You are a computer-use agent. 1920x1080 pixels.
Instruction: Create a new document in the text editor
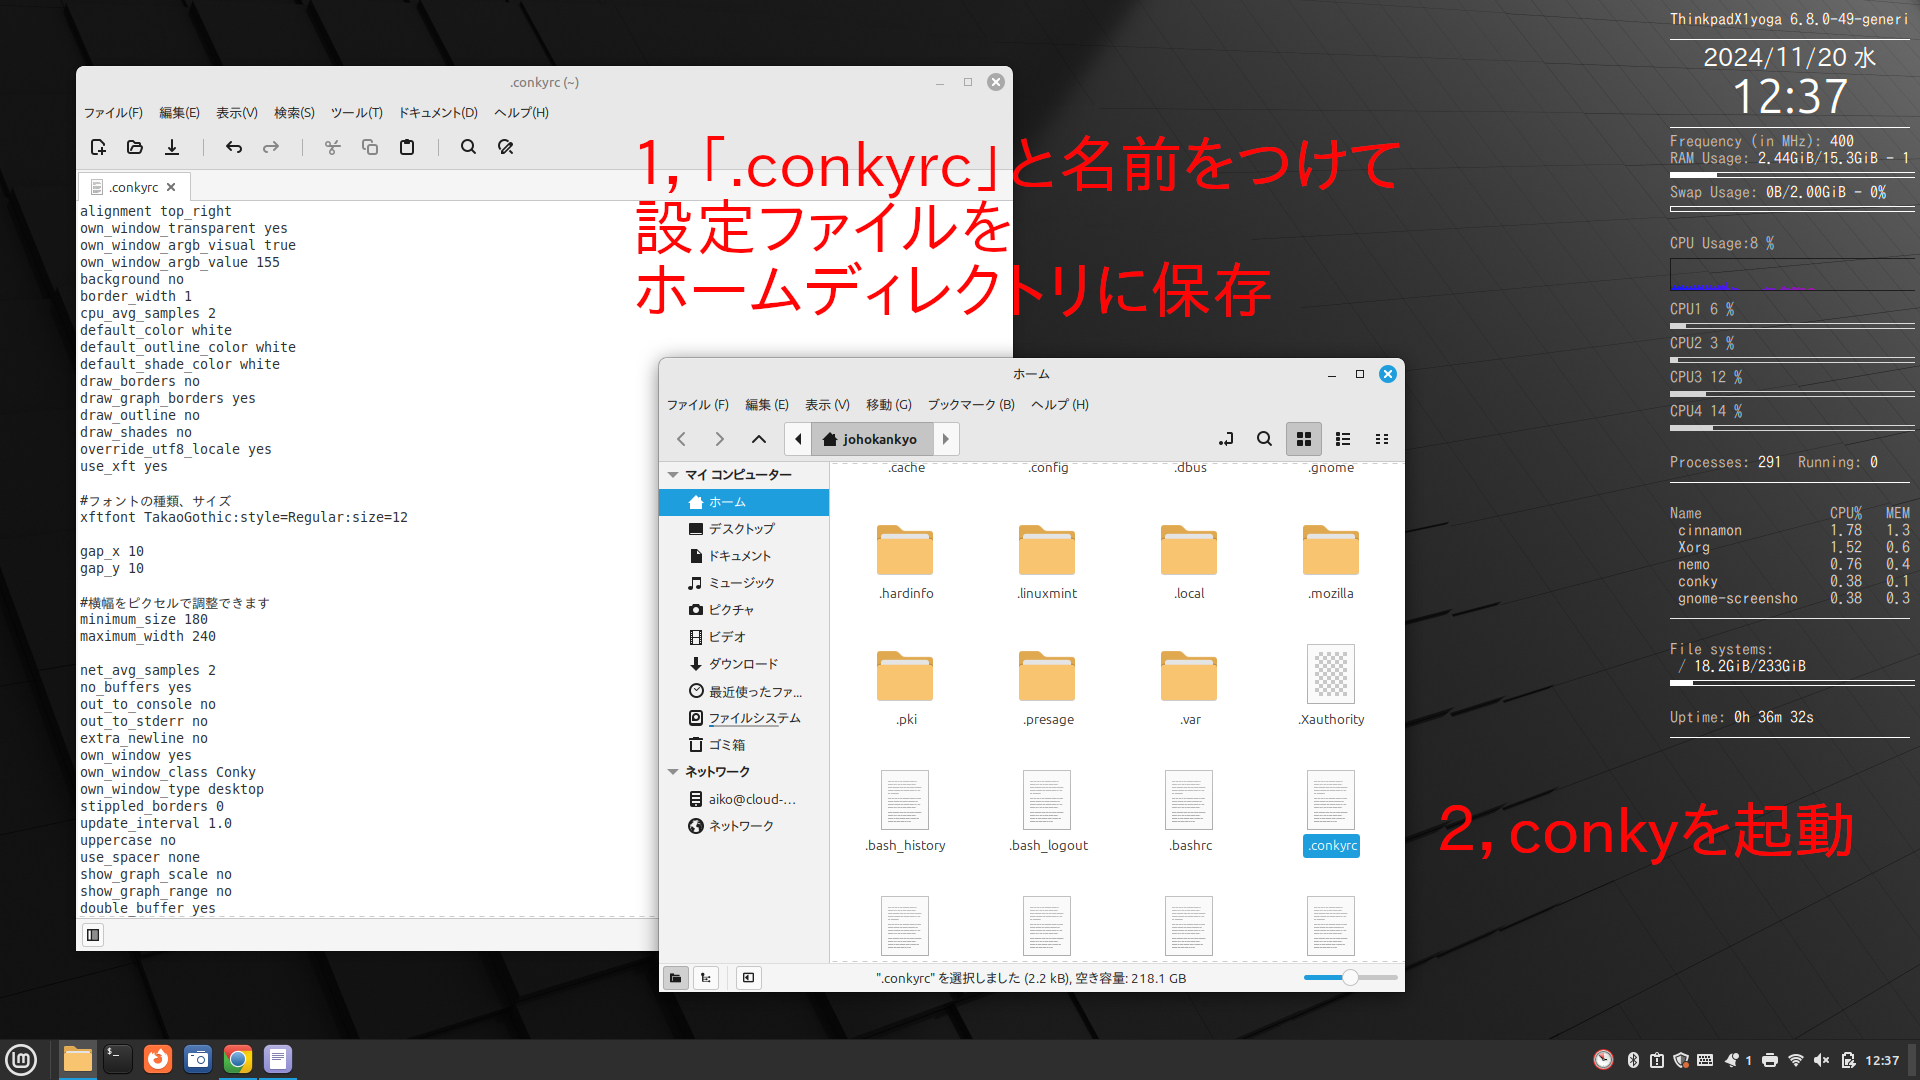click(97, 147)
